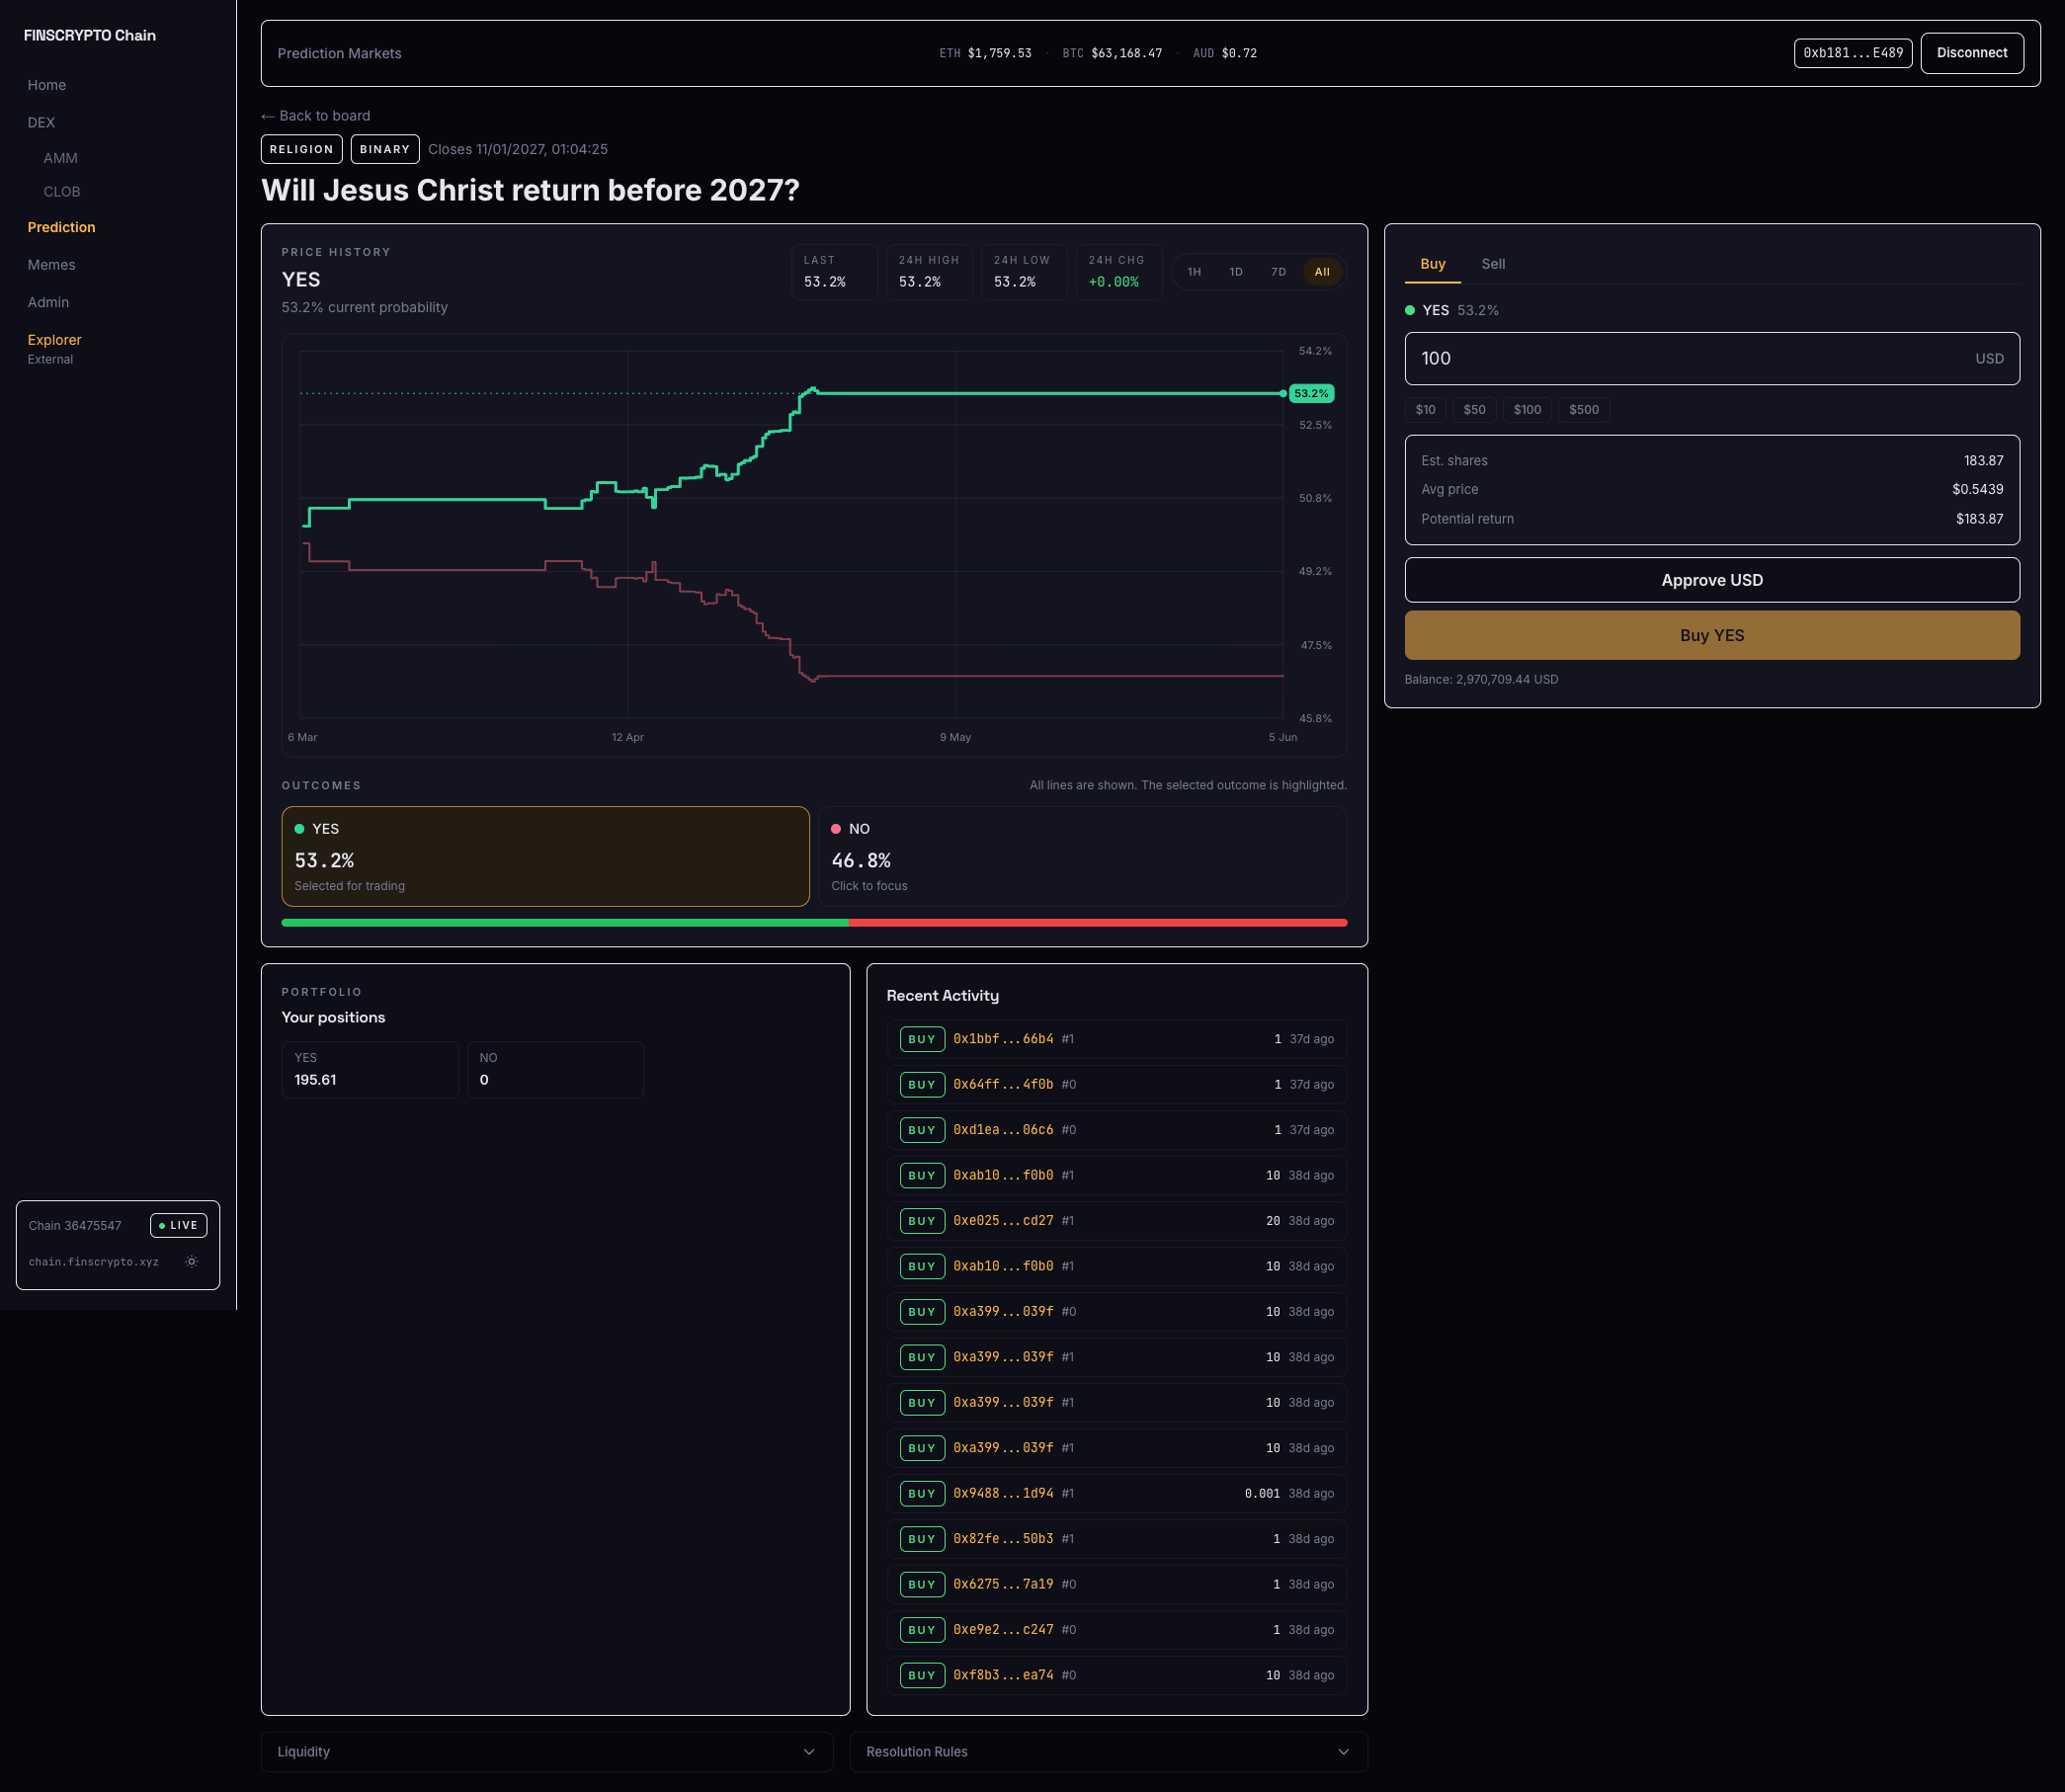Click the BTC $63,168.47 ticker
Viewport: 2065px width, 1792px height.
click(x=1112, y=54)
